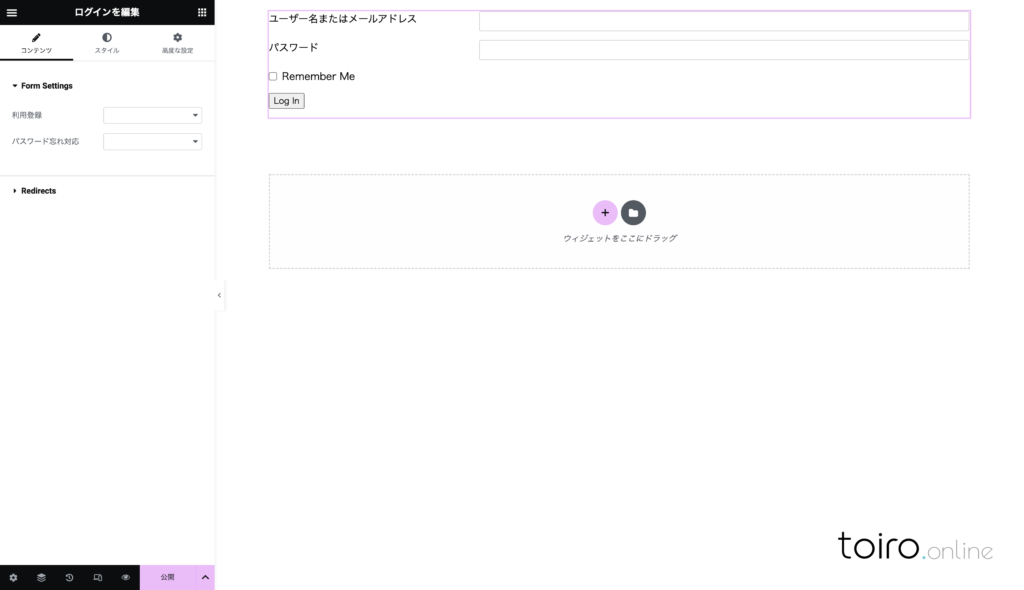Screen dimensions: 1024x590
Task: Open the パスワード忘れ対応 dropdown
Action: 152,142
